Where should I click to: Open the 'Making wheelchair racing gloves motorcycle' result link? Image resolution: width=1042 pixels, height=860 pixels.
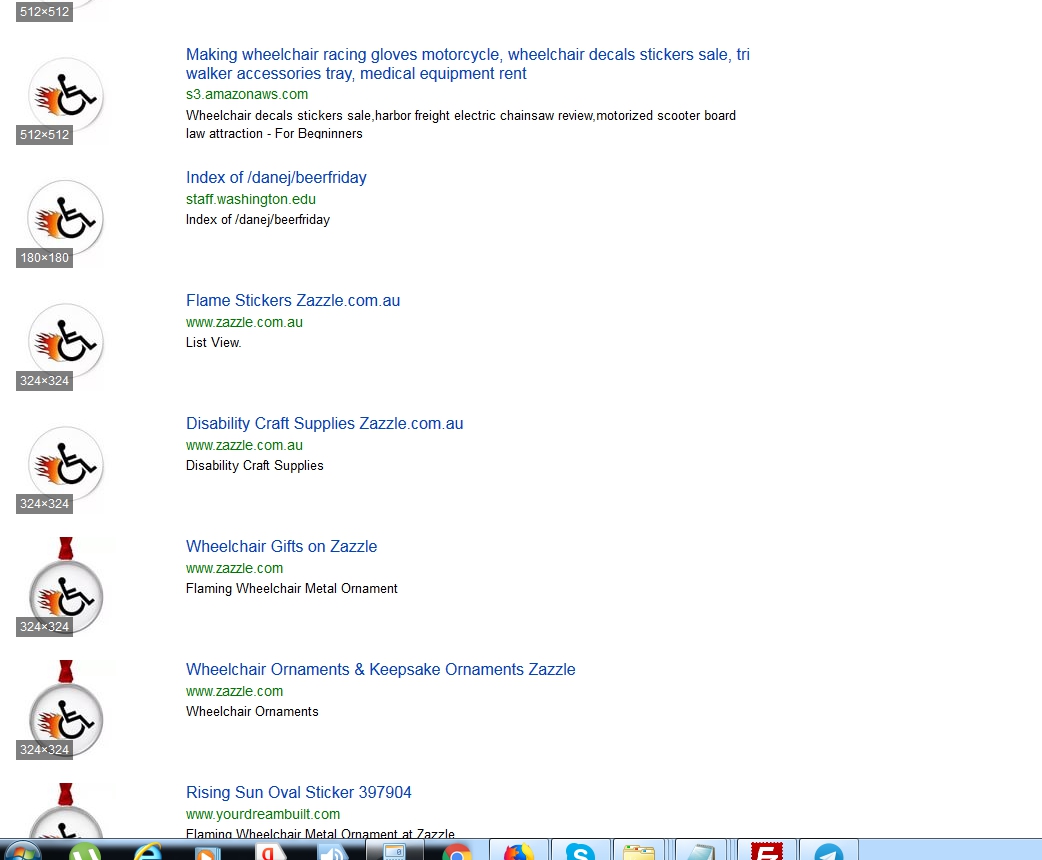click(x=468, y=64)
